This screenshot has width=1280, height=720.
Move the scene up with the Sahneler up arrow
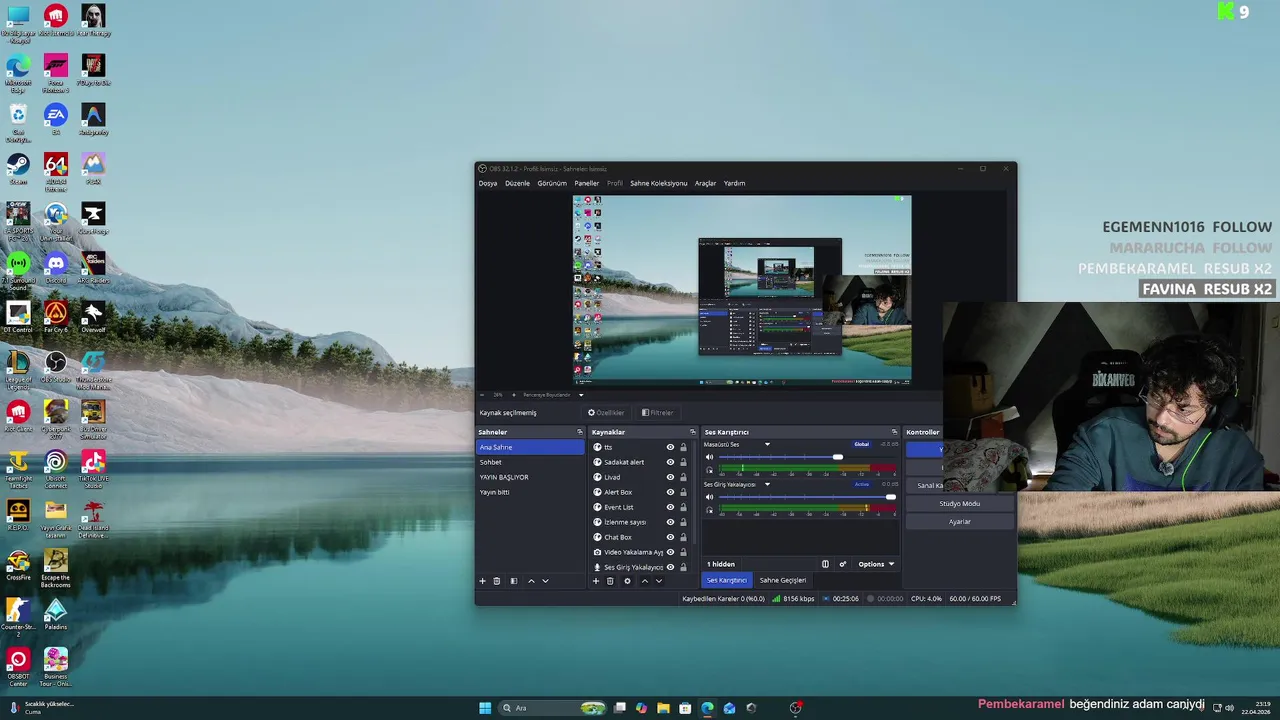[531, 581]
